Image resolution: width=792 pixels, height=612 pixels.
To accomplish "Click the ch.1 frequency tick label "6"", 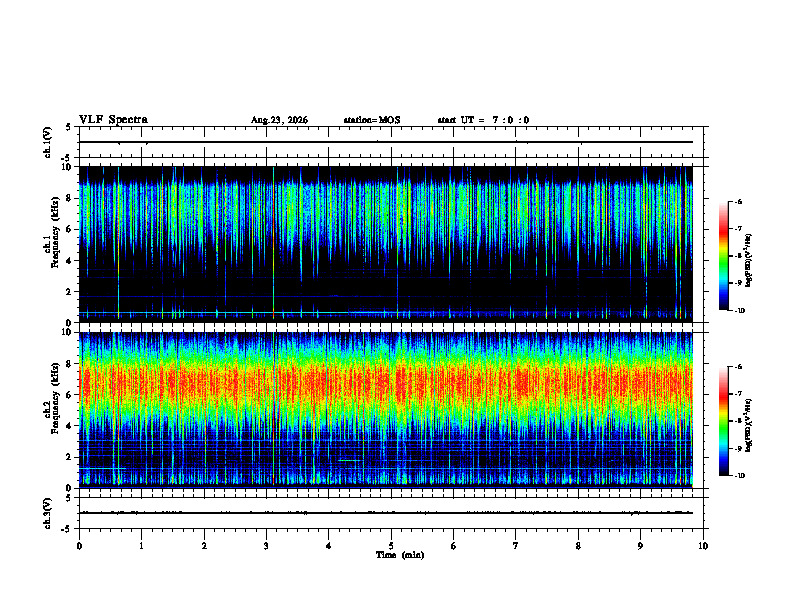I will [70, 230].
